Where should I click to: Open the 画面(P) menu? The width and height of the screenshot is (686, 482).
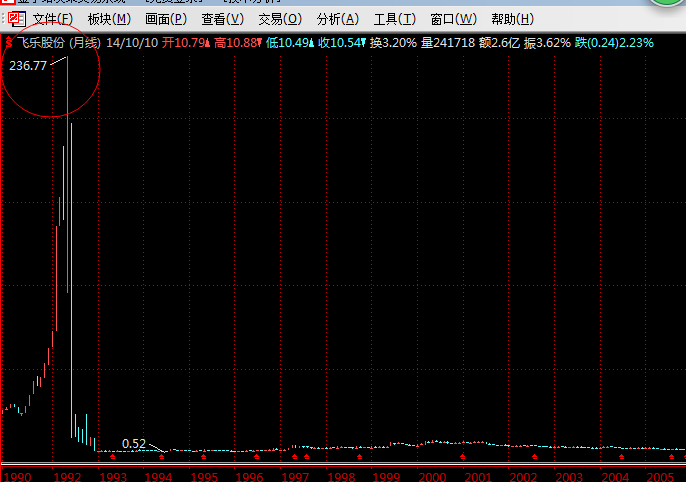(166, 19)
